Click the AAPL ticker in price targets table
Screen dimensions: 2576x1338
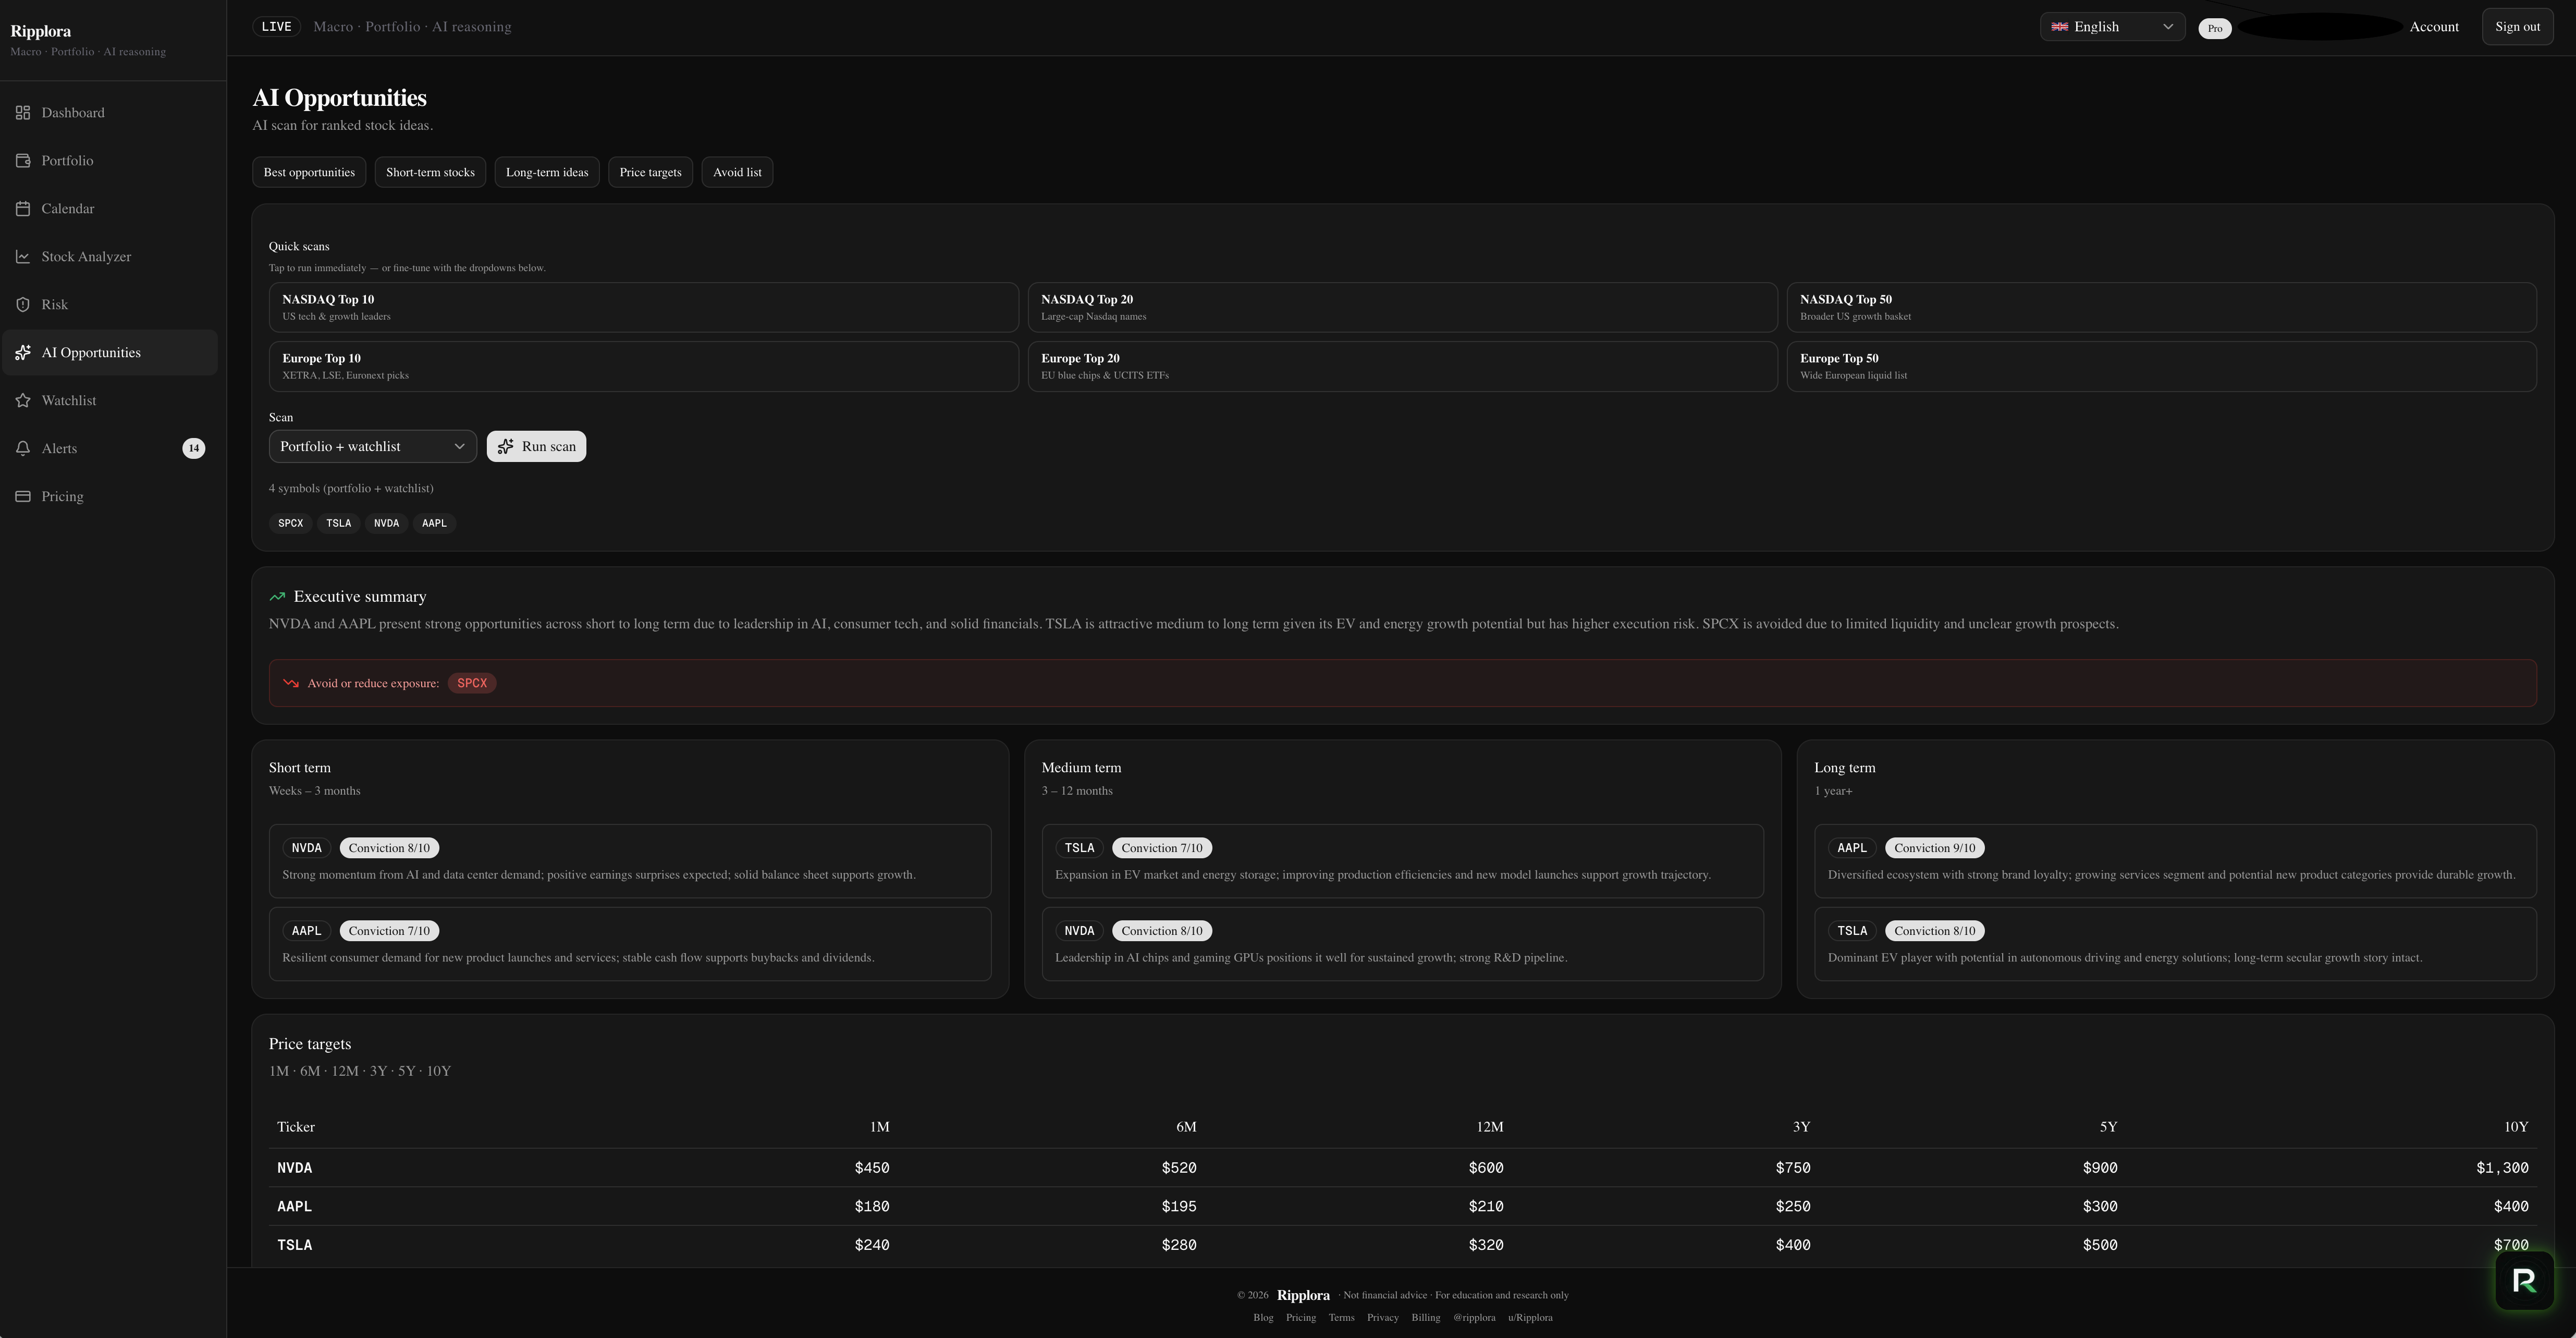pos(294,1206)
